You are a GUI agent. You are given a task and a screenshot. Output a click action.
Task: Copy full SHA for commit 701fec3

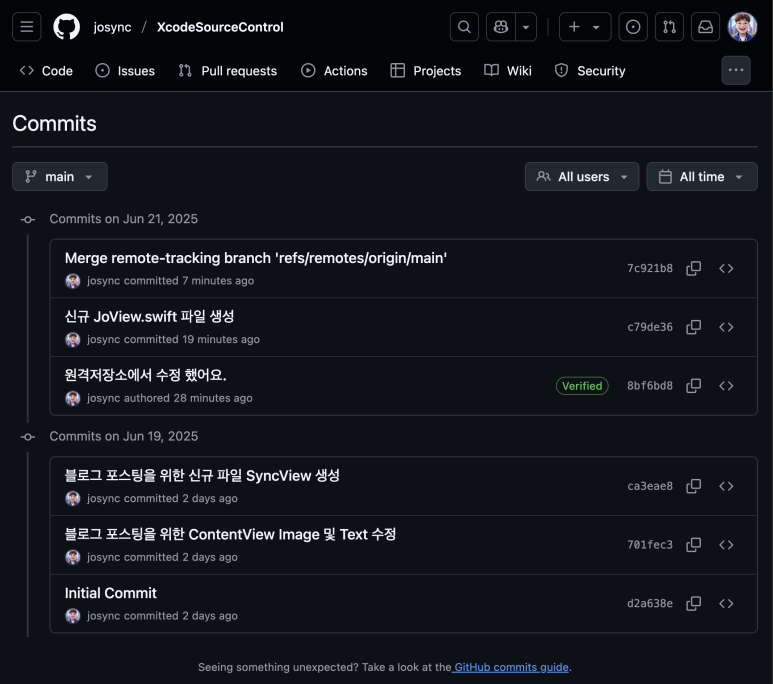pos(694,545)
